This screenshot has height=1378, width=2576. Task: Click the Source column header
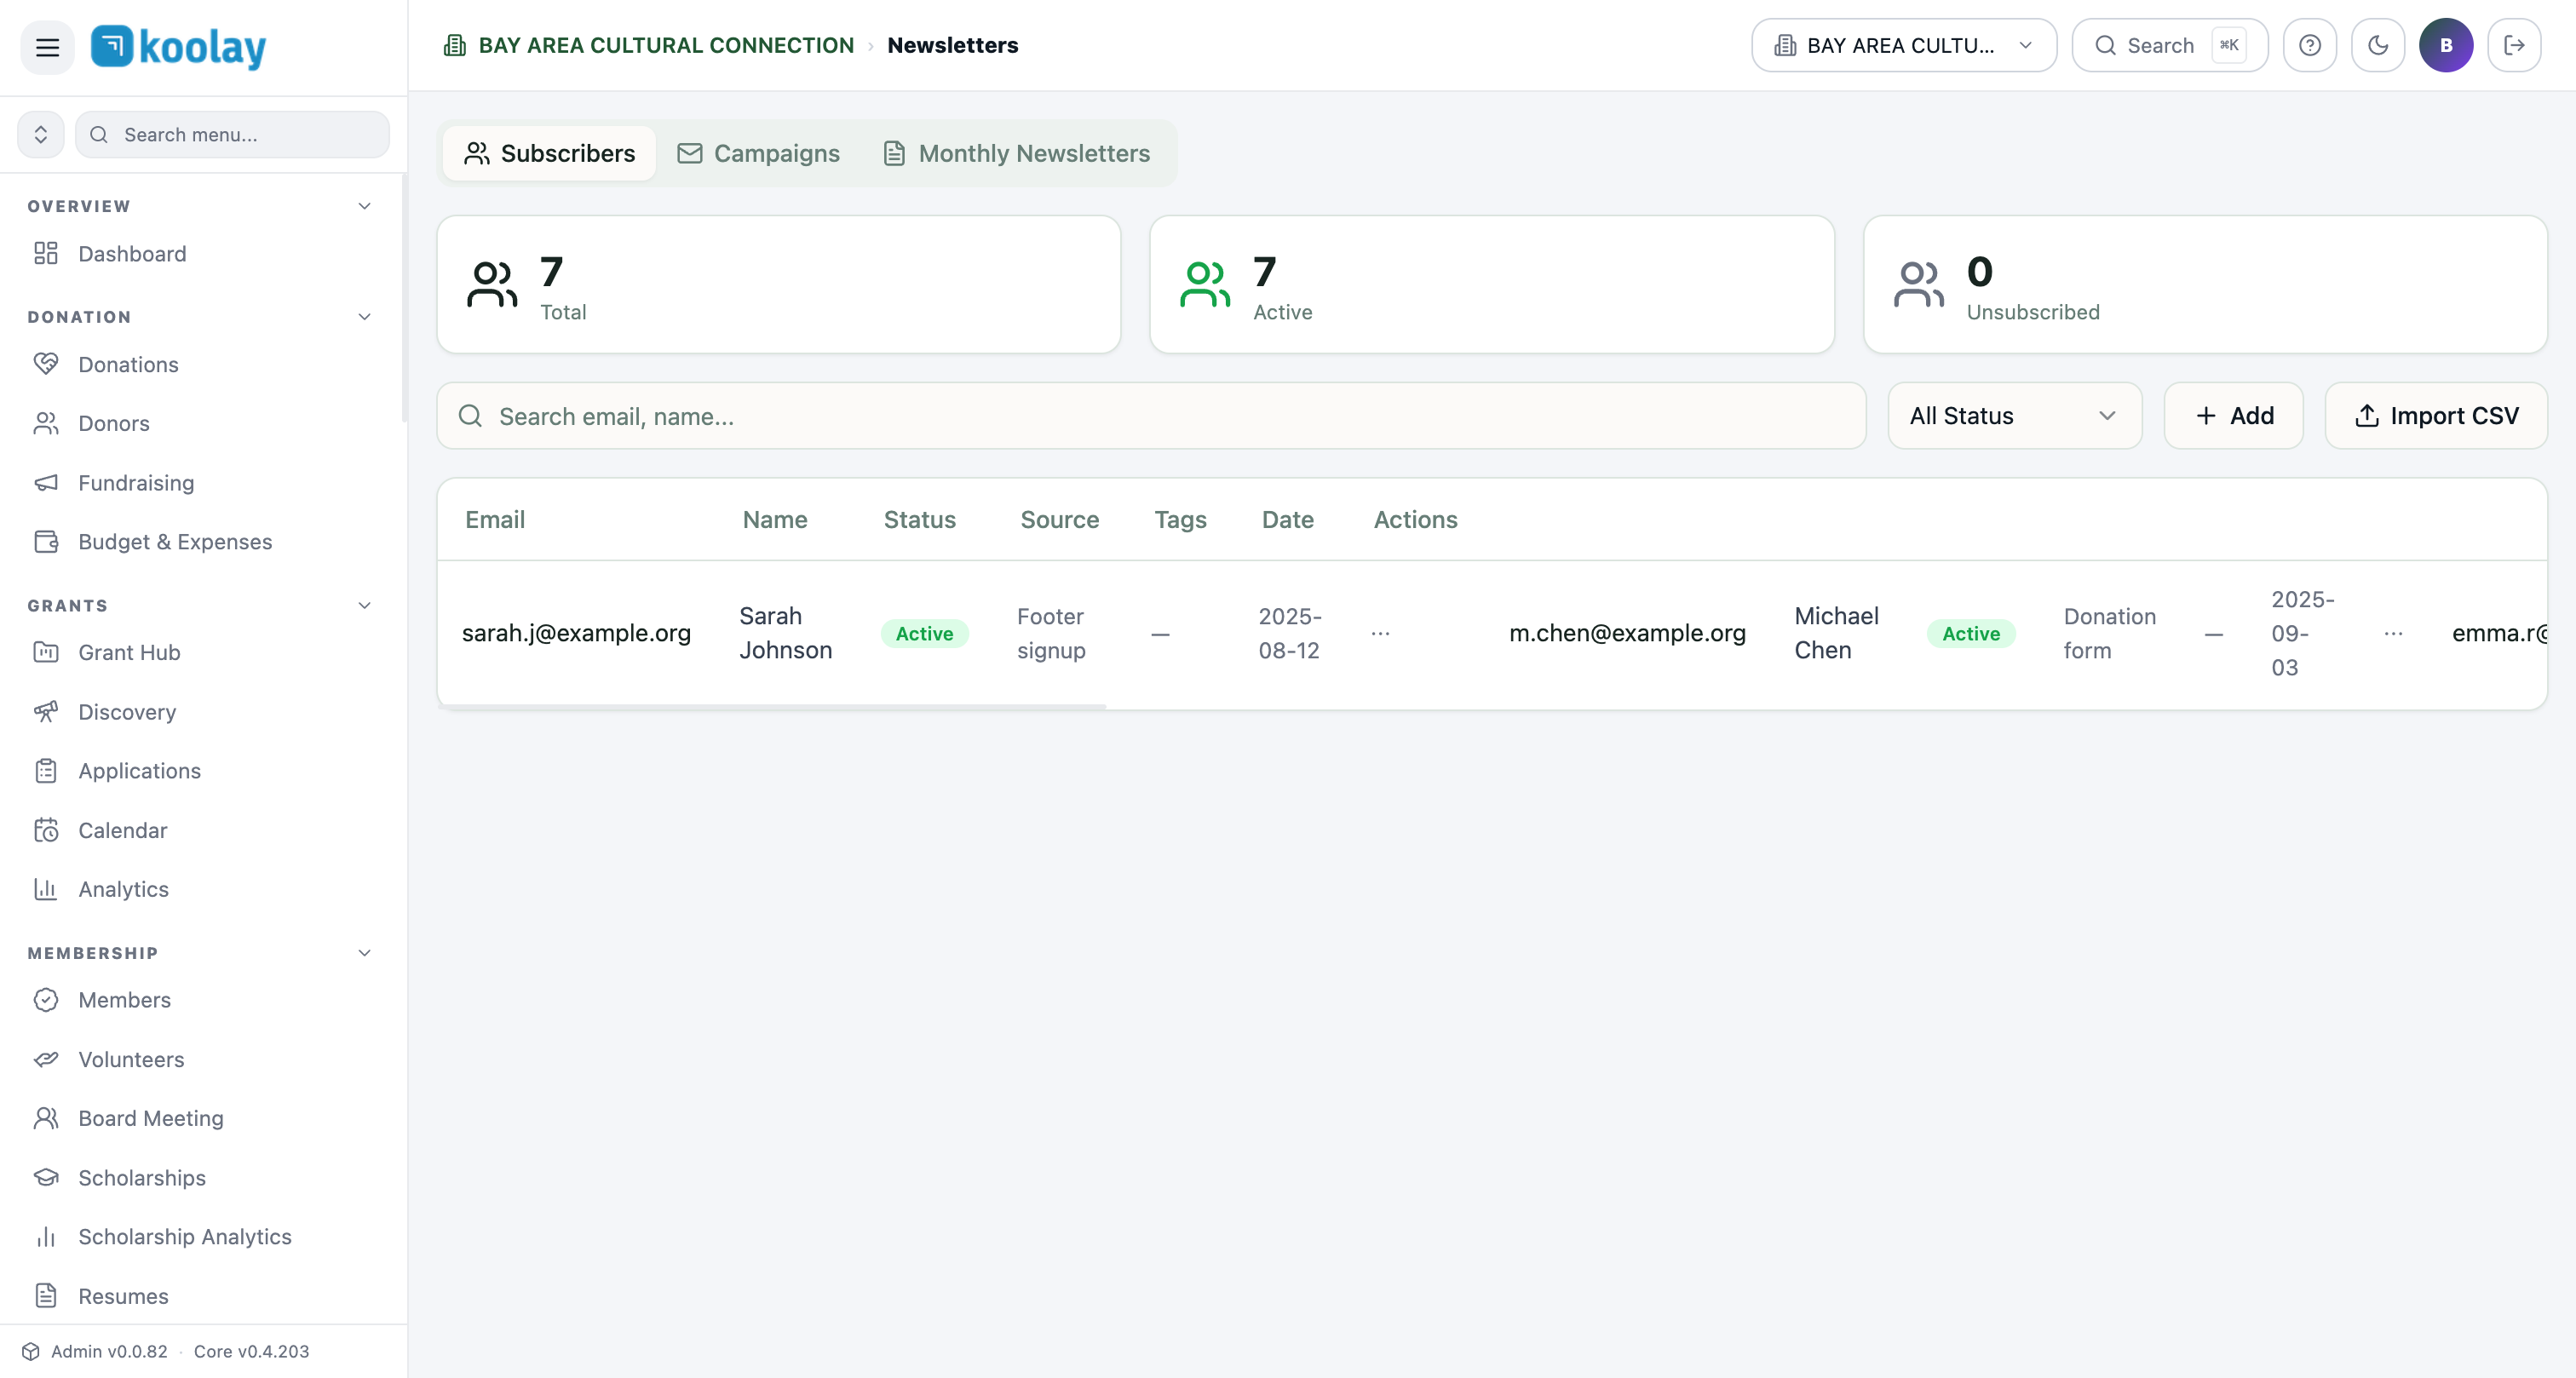1059,520
